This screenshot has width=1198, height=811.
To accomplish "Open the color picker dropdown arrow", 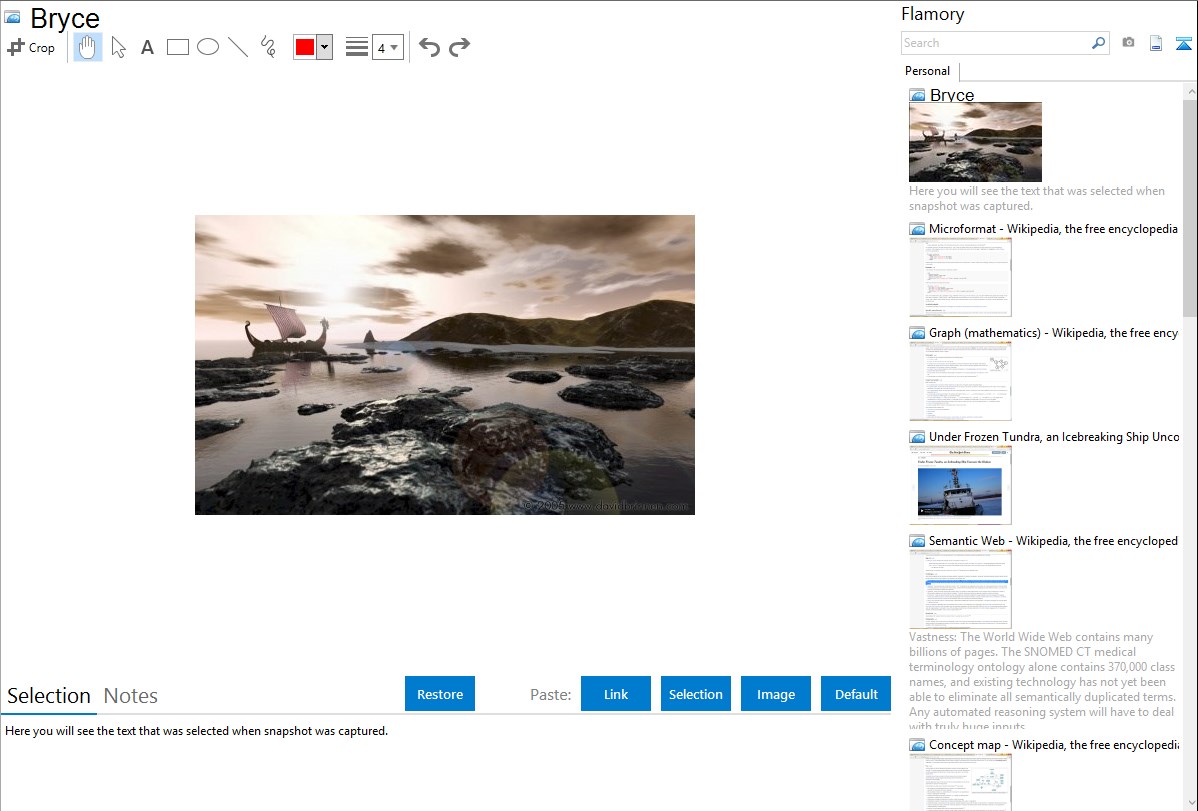I will coord(324,47).
